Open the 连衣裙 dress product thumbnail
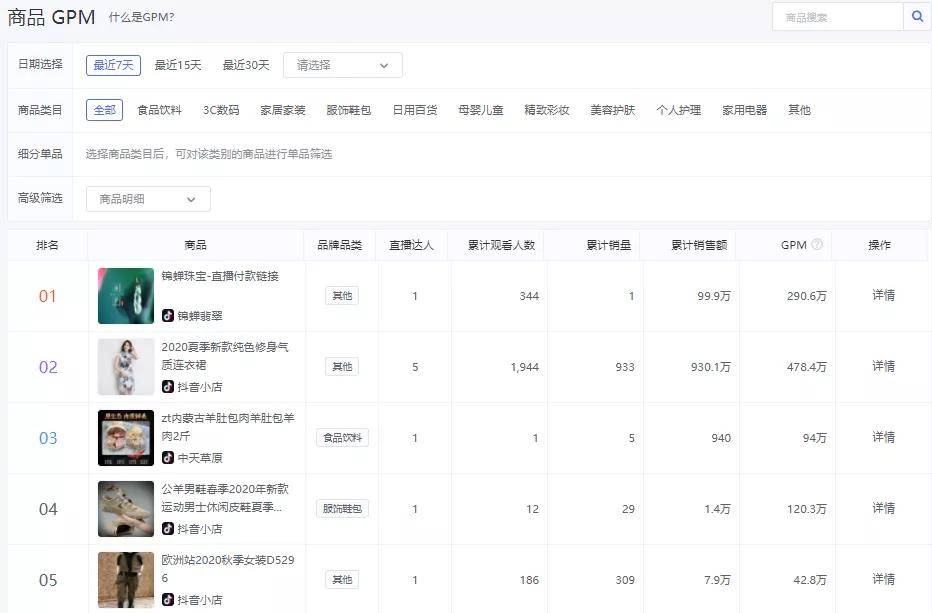This screenshot has height=613, width=932. 126,367
